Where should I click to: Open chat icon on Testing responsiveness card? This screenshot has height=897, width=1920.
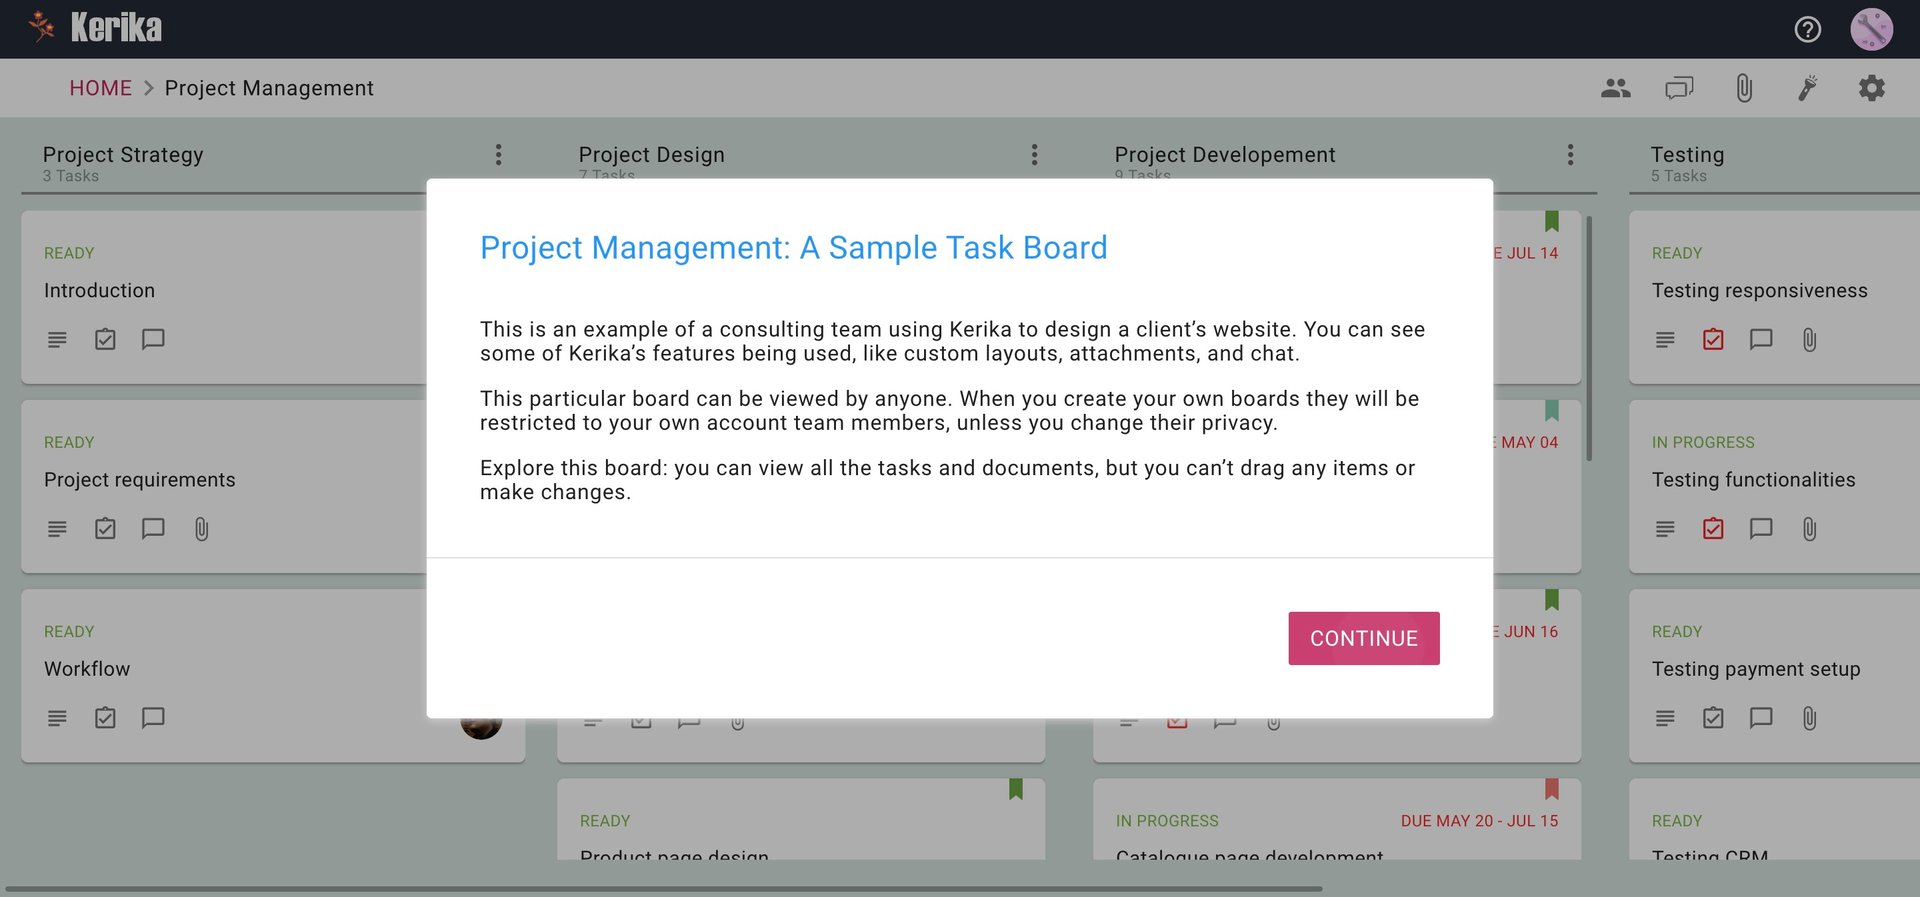tap(1761, 340)
